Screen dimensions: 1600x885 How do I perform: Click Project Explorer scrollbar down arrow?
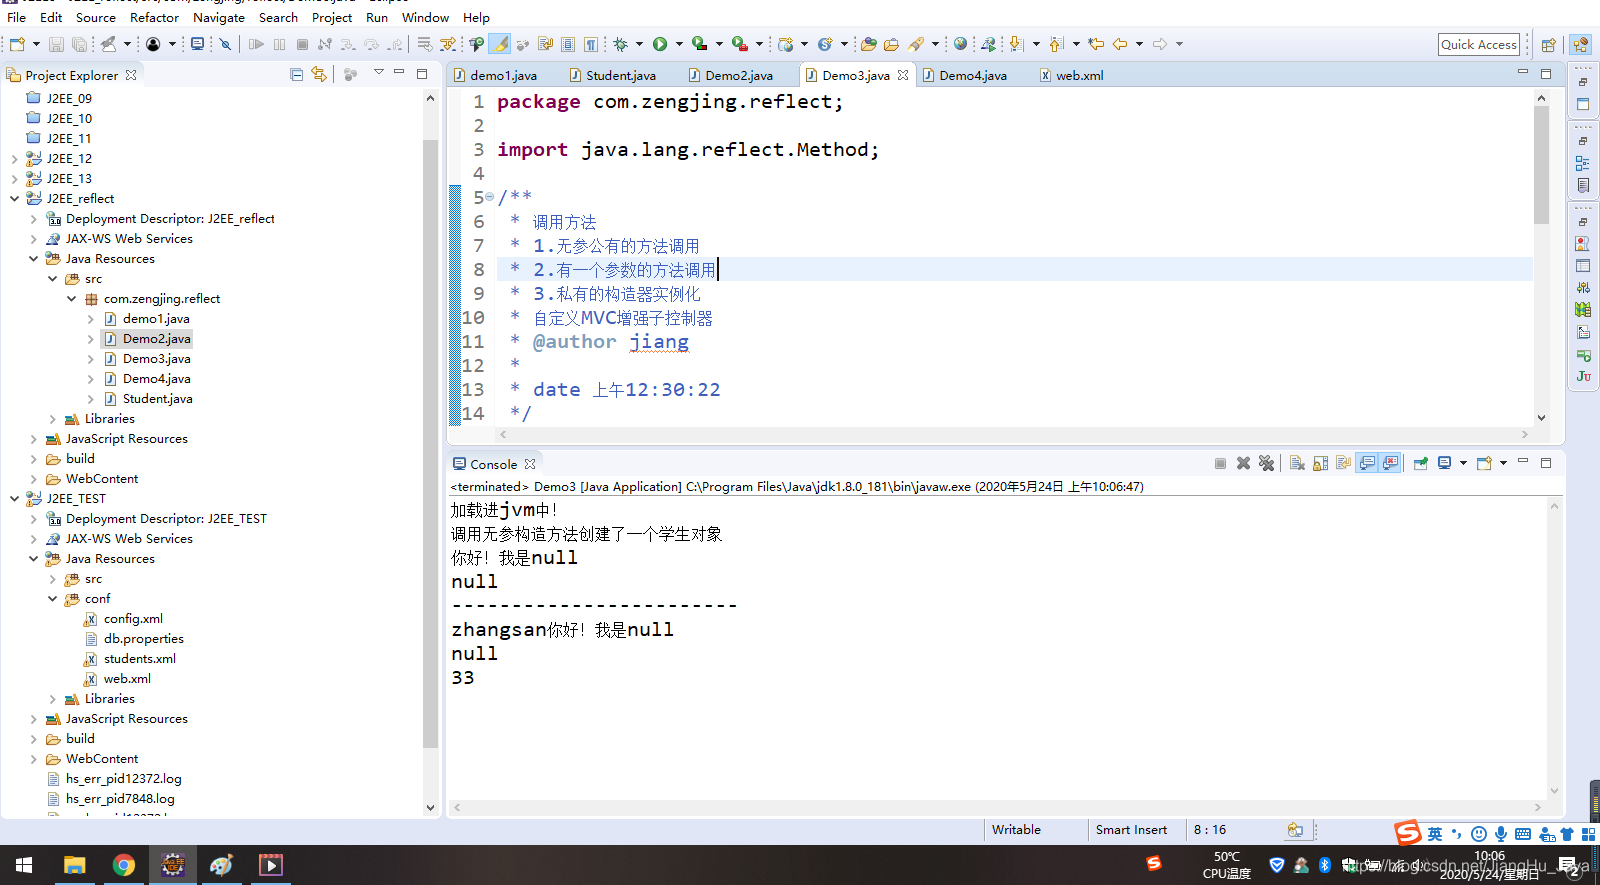coord(430,807)
